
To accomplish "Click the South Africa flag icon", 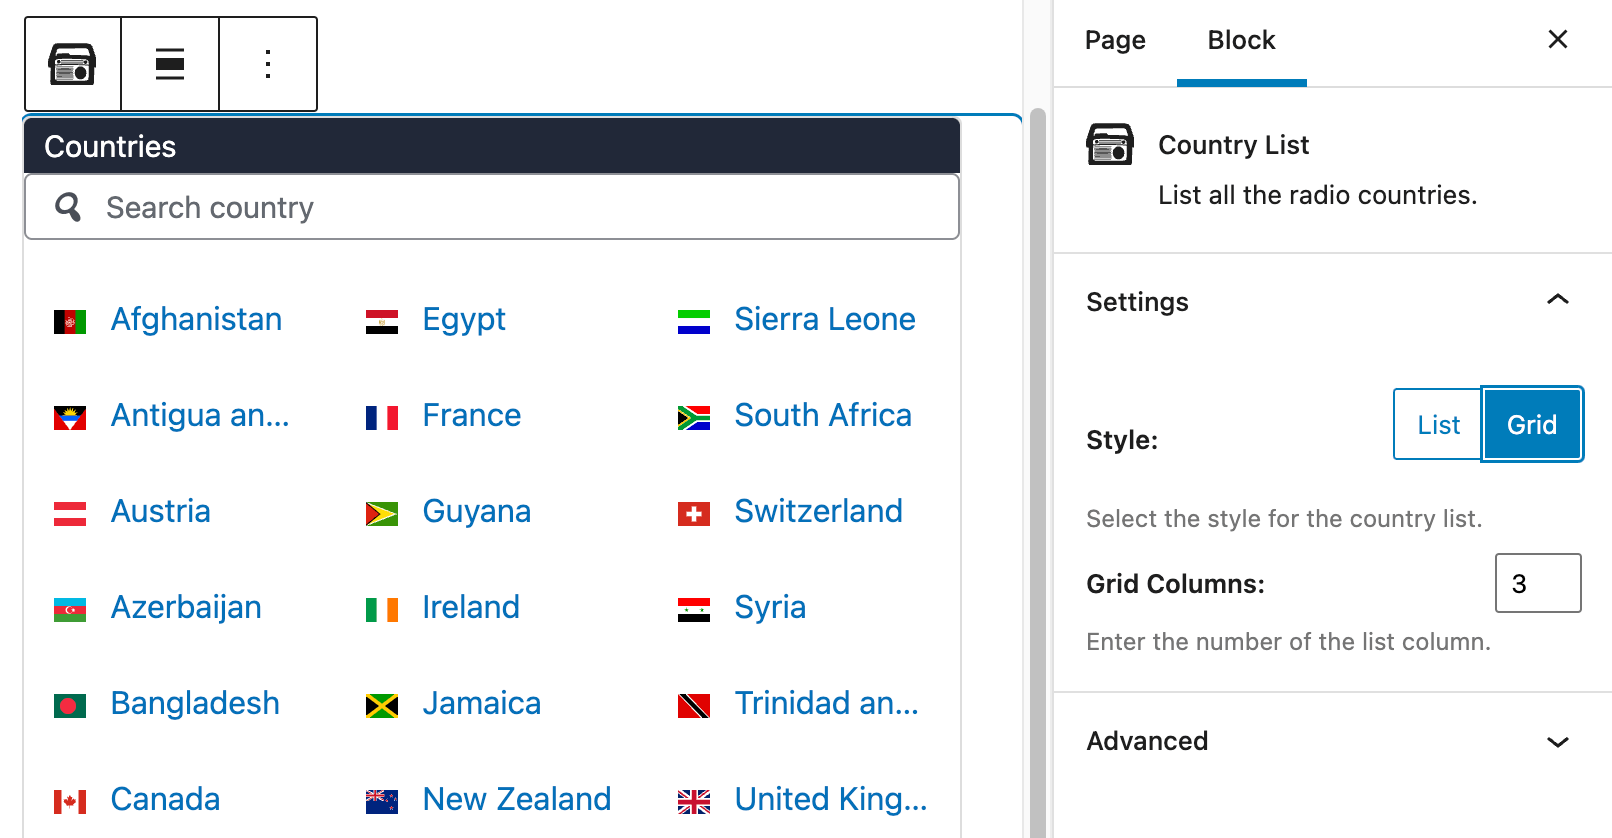I will pyautogui.click(x=693, y=418).
